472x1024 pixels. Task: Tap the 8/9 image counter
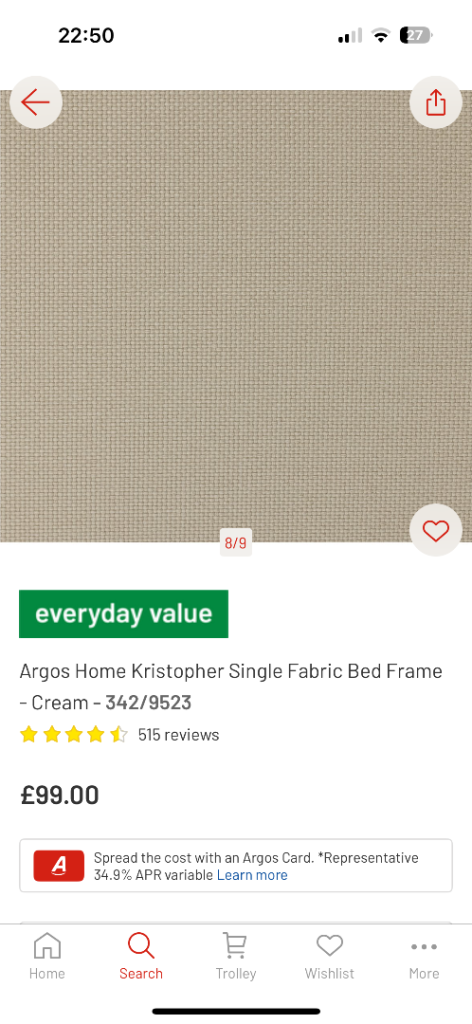click(236, 543)
